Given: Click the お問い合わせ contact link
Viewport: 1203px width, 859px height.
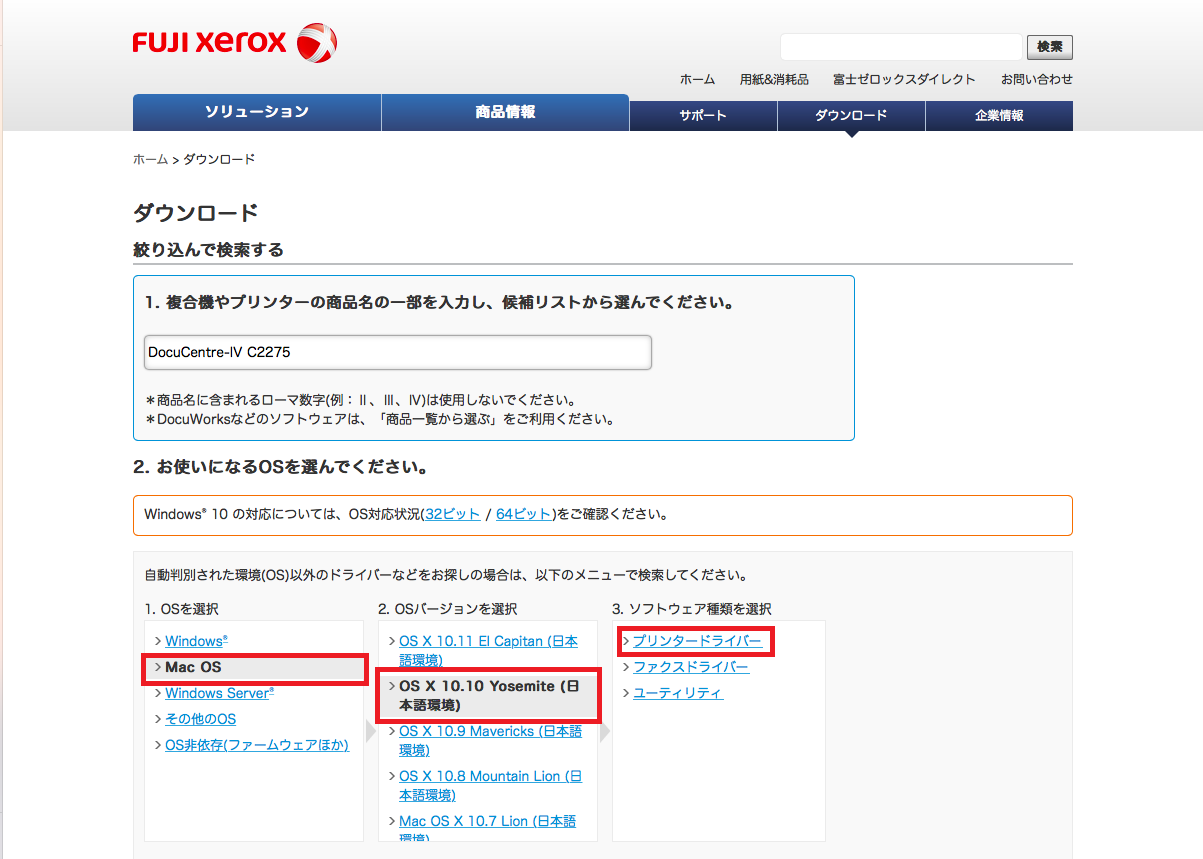Looking at the screenshot, I should [x=1036, y=79].
